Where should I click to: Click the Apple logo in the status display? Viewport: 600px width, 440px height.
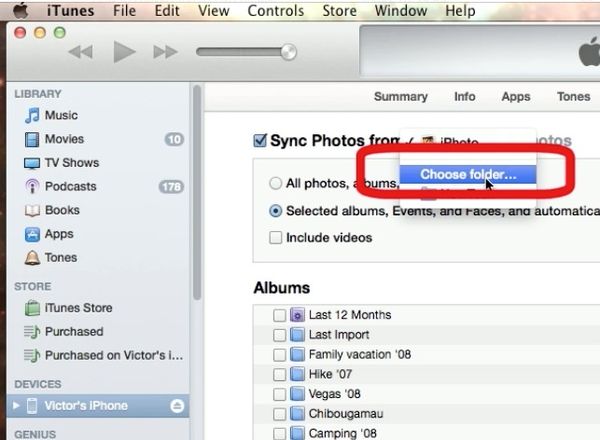(x=589, y=52)
